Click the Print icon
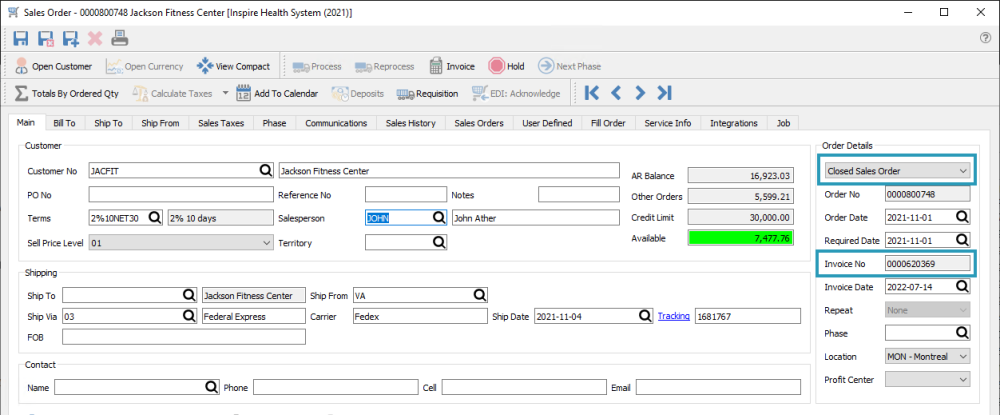The image size is (1000, 415). point(119,39)
